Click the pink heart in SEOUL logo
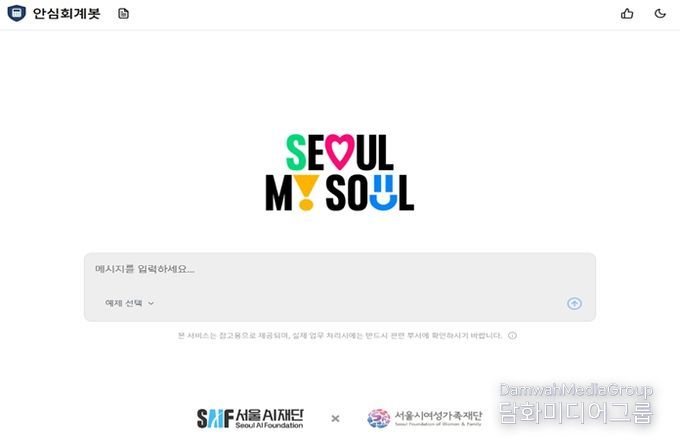680x446 pixels. click(x=340, y=152)
